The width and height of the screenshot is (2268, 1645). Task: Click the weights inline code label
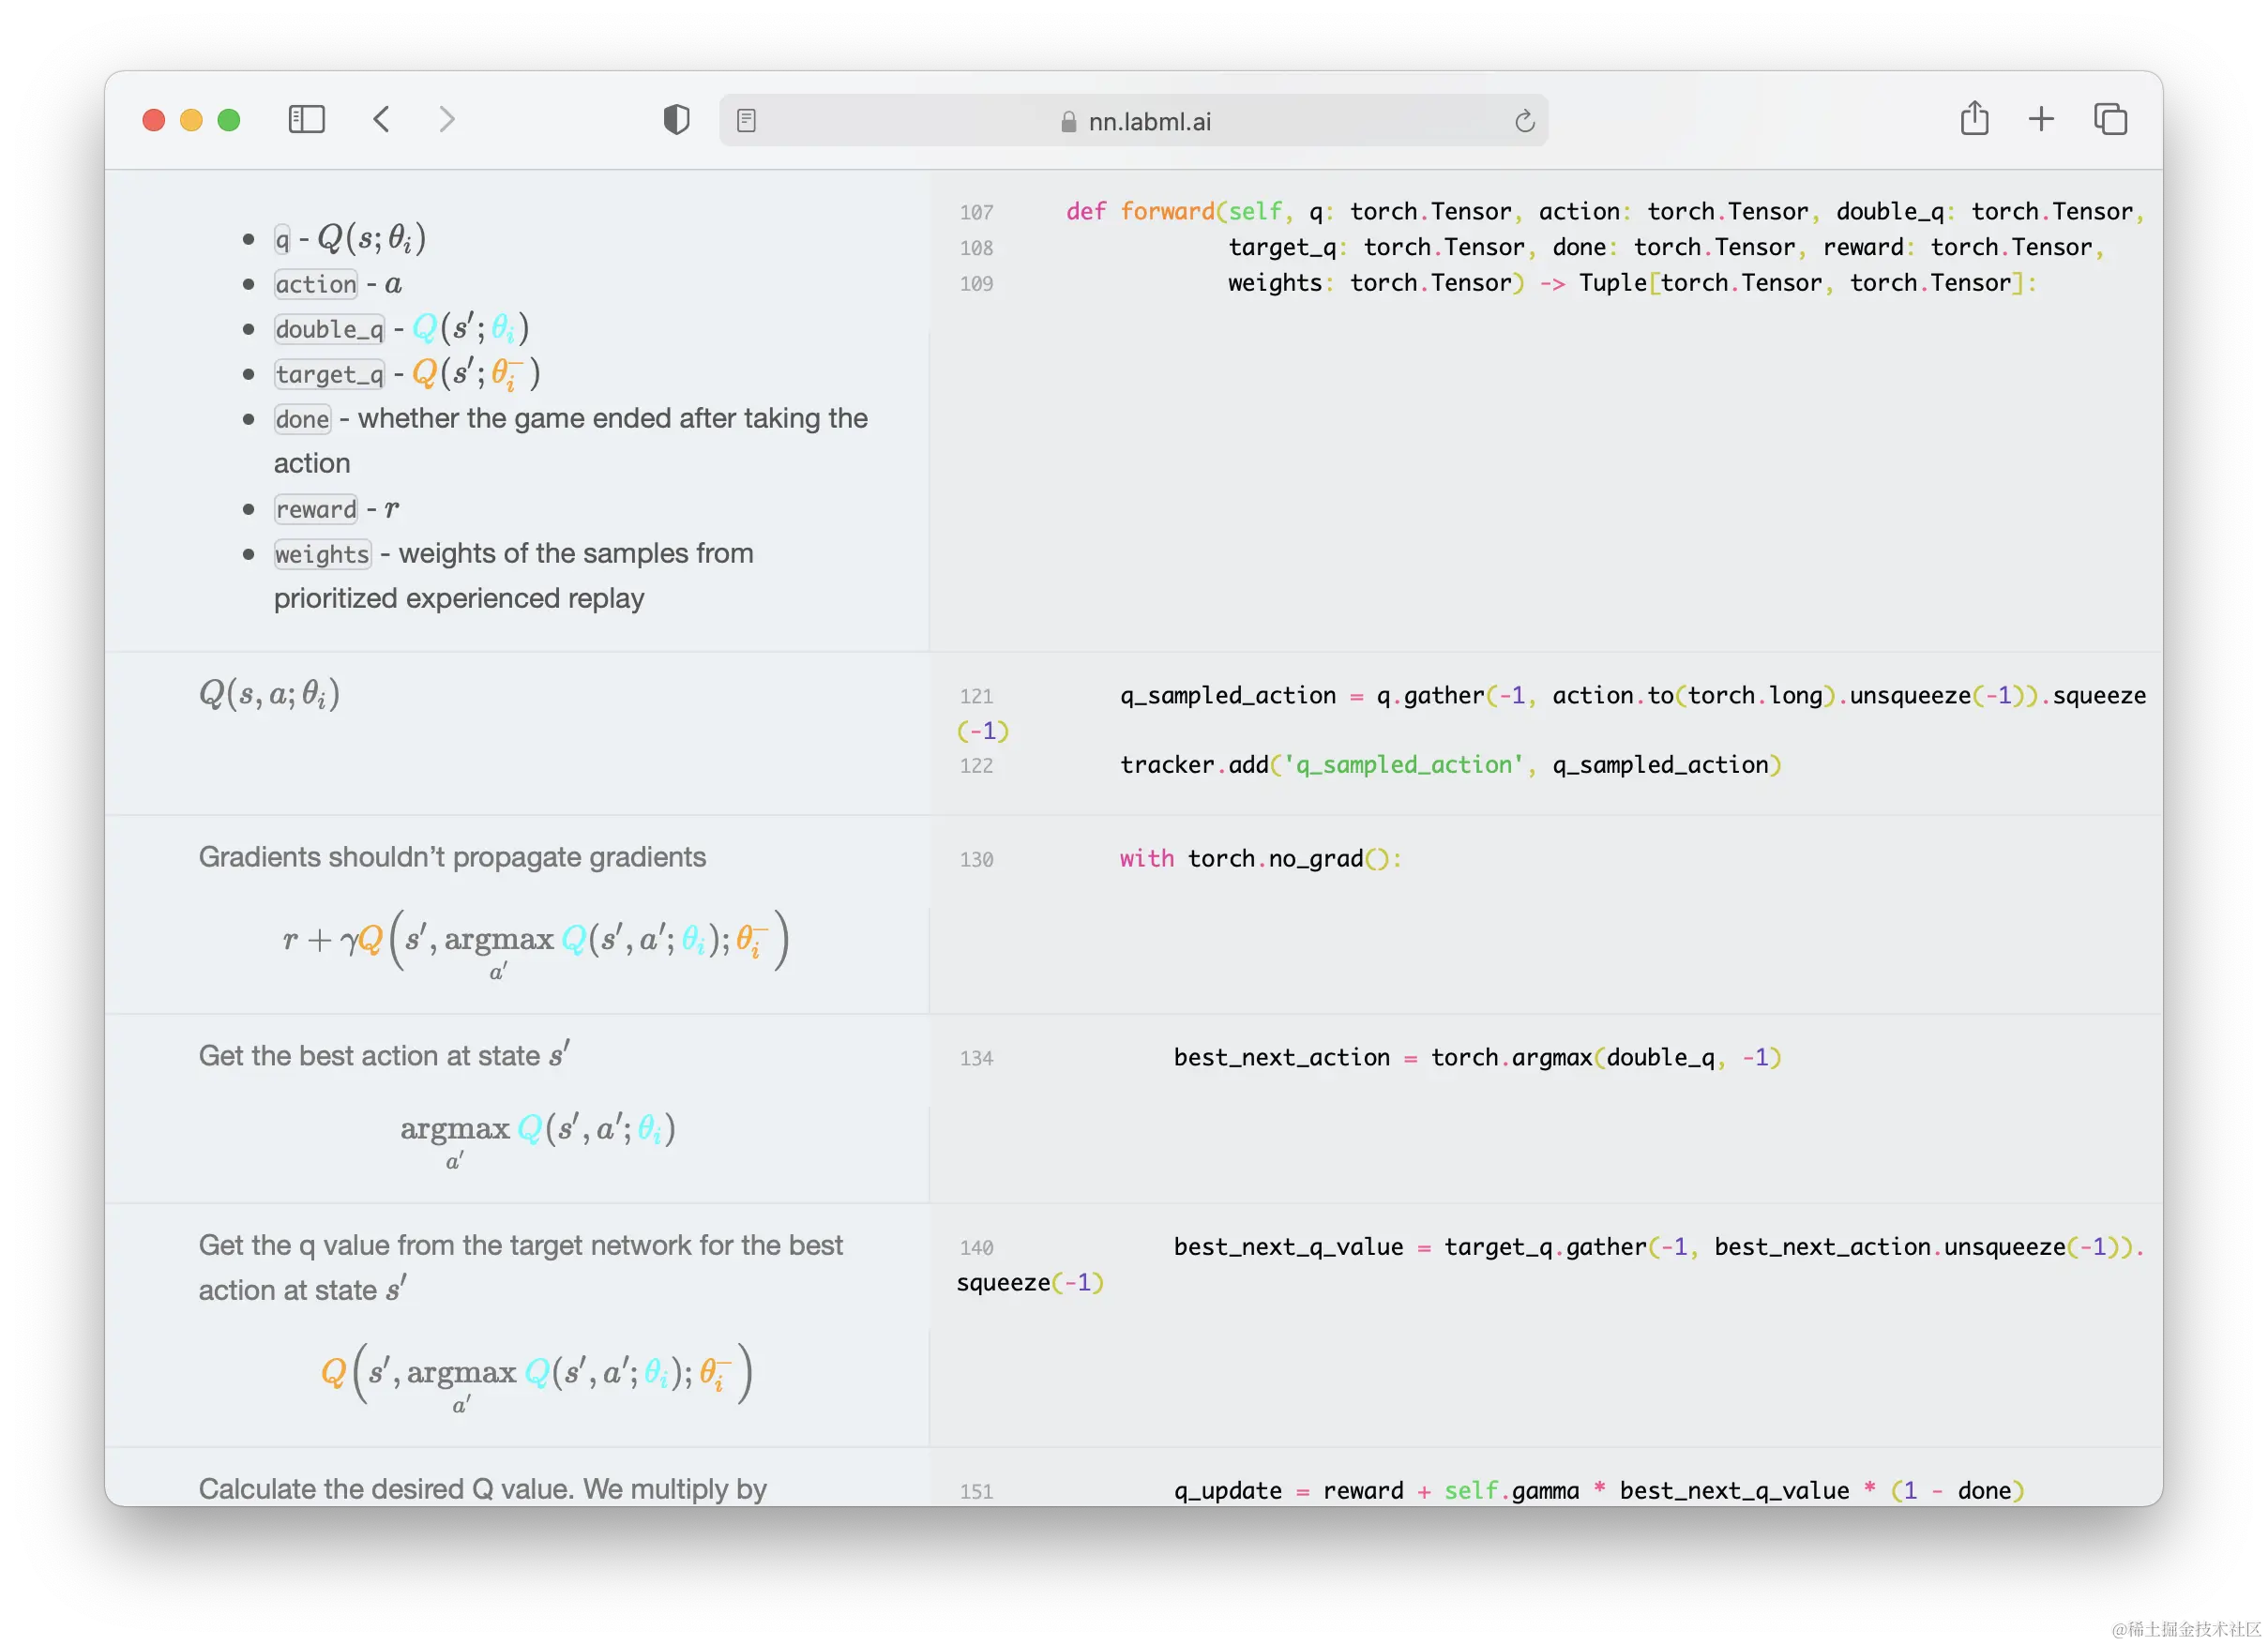point(322,554)
